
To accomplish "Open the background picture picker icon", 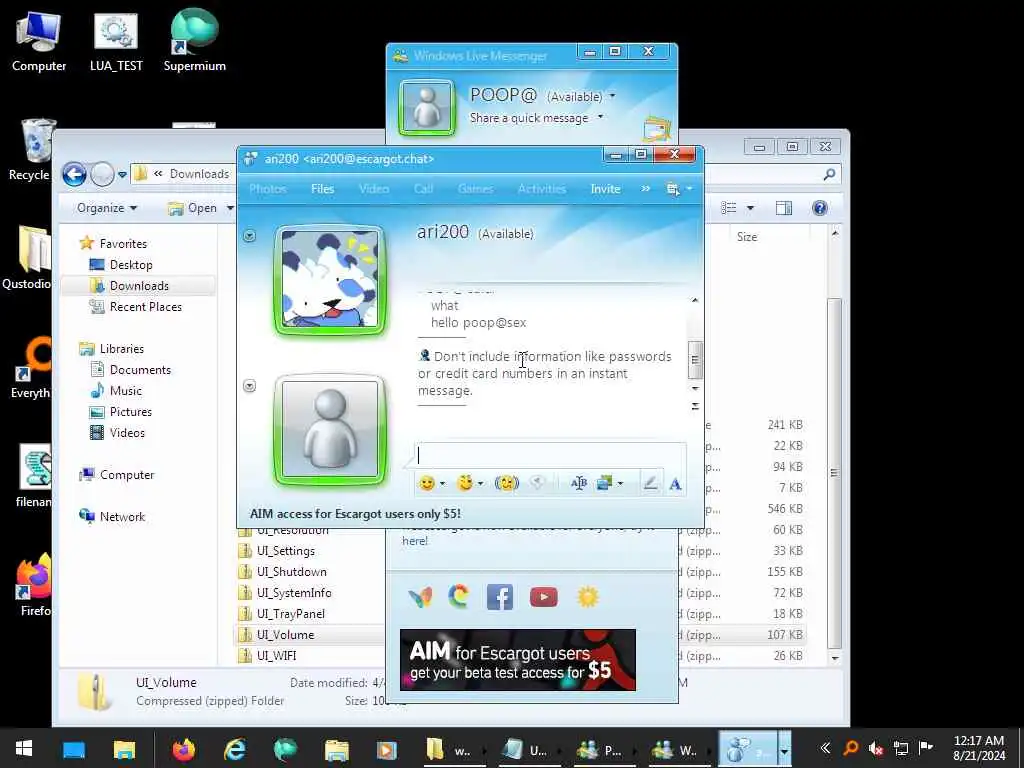I will [x=605, y=483].
